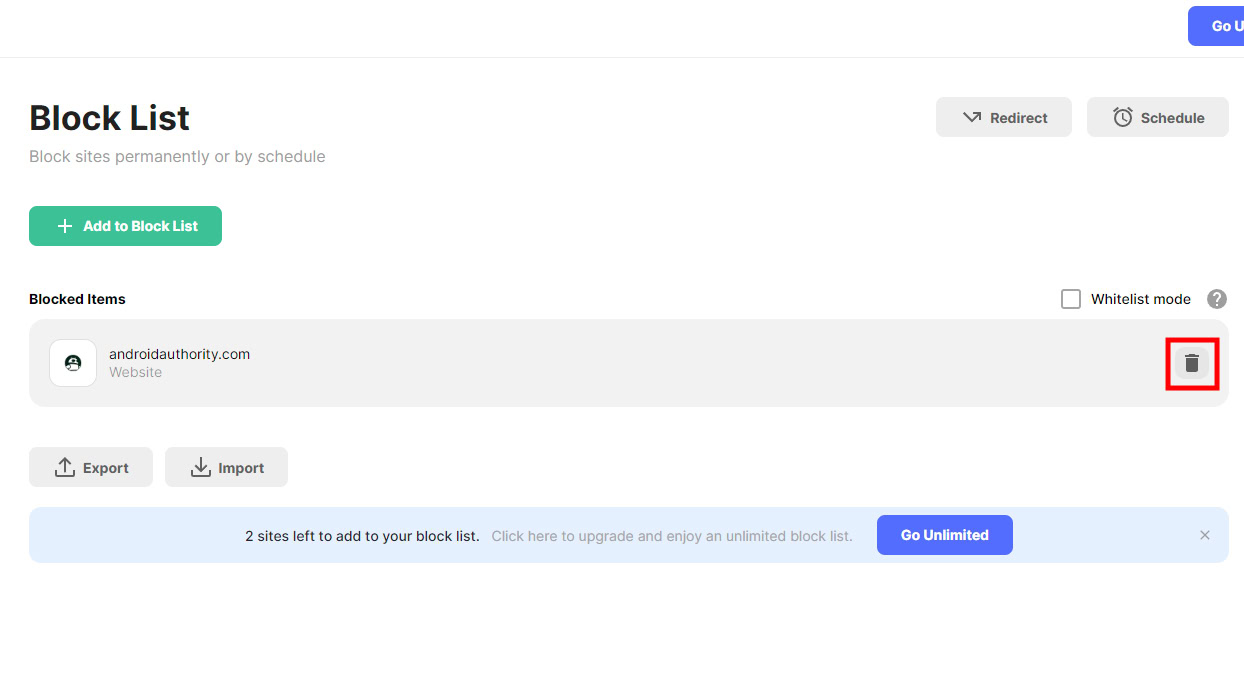
Task: Click Add to Block List
Action: pos(125,226)
